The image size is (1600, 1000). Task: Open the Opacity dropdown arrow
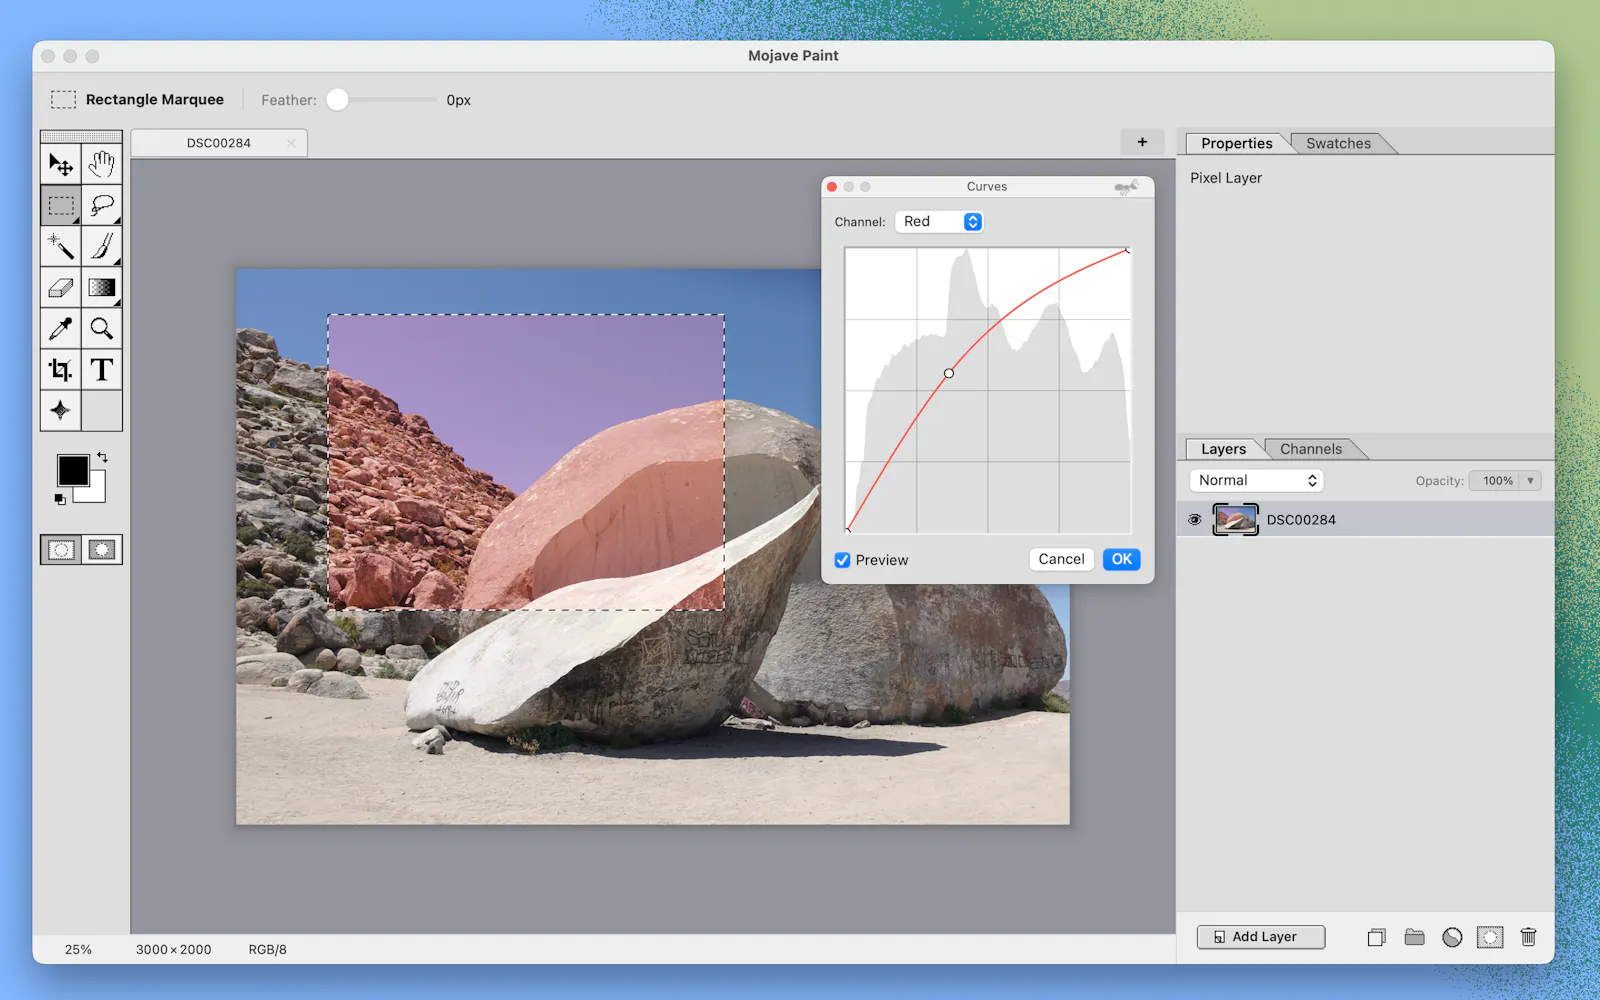tap(1530, 481)
